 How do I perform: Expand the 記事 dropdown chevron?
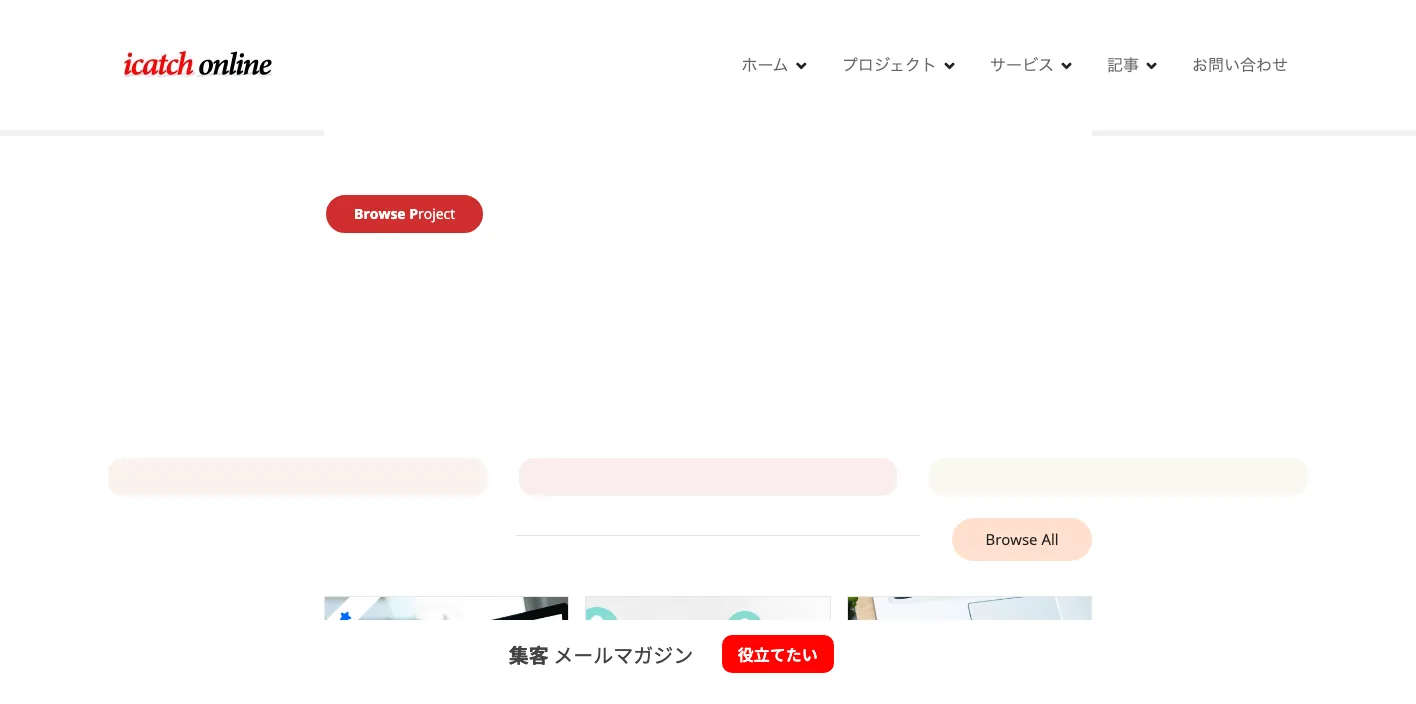tap(1151, 66)
